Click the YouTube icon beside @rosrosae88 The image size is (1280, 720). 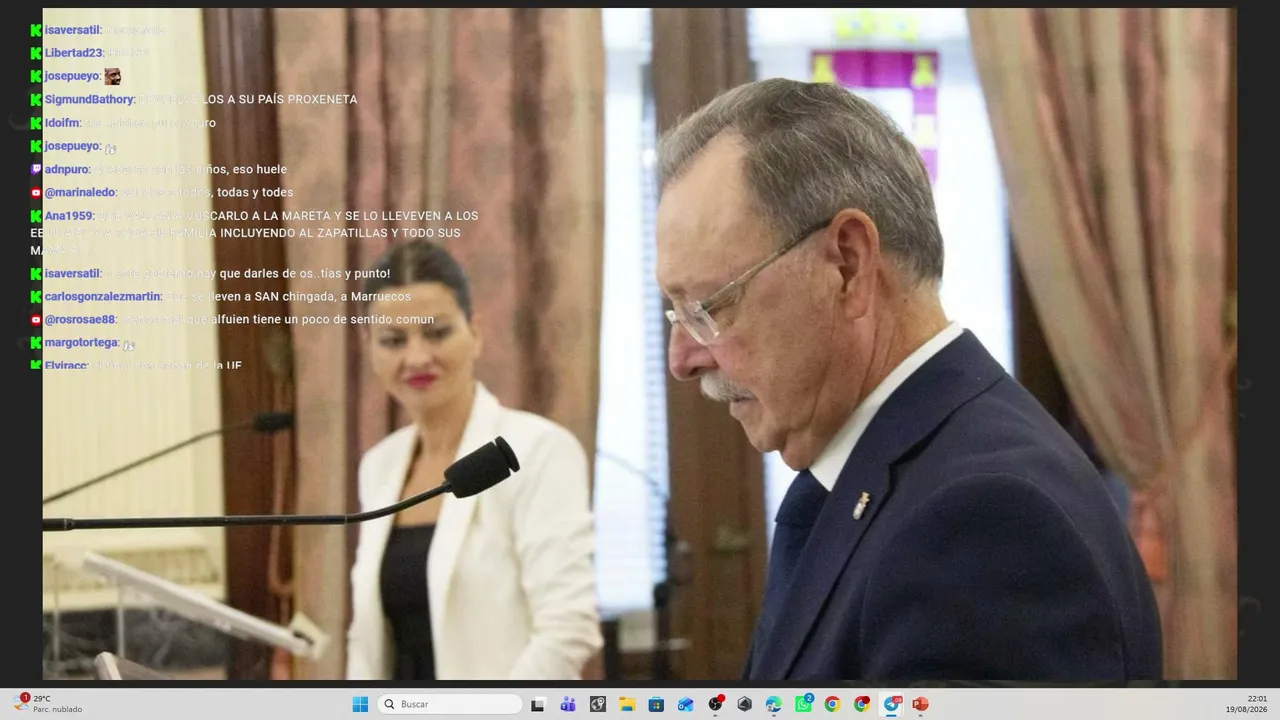[36, 319]
